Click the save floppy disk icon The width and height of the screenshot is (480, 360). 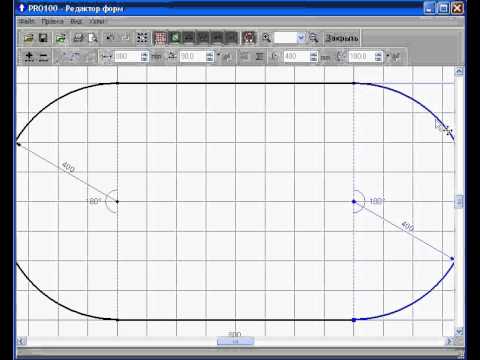(43, 38)
